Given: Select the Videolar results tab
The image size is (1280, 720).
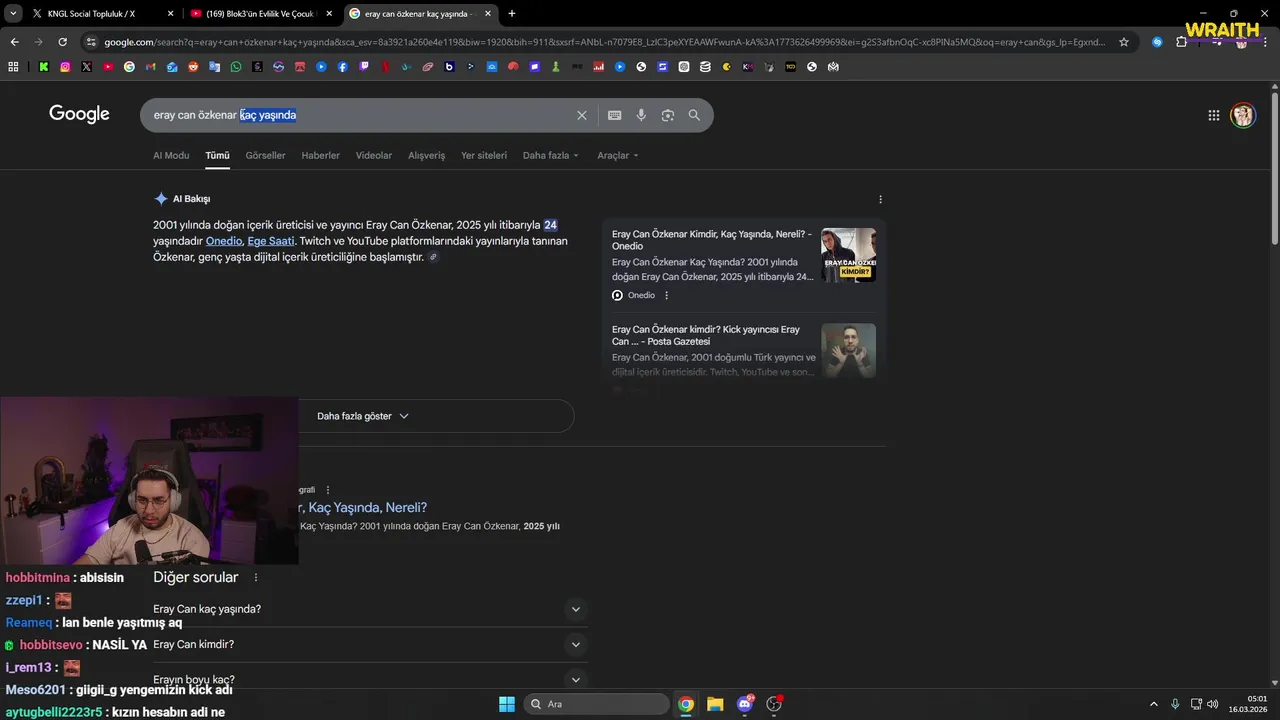Looking at the screenshot, I should point(374,155).
